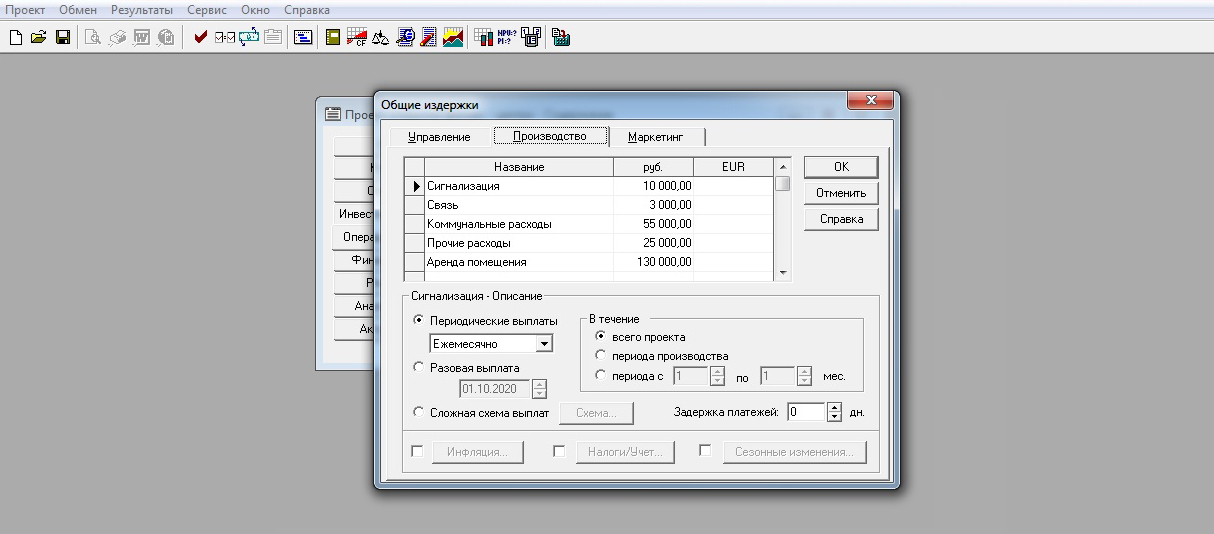Click the table with bar chart icon

[482, 37]
